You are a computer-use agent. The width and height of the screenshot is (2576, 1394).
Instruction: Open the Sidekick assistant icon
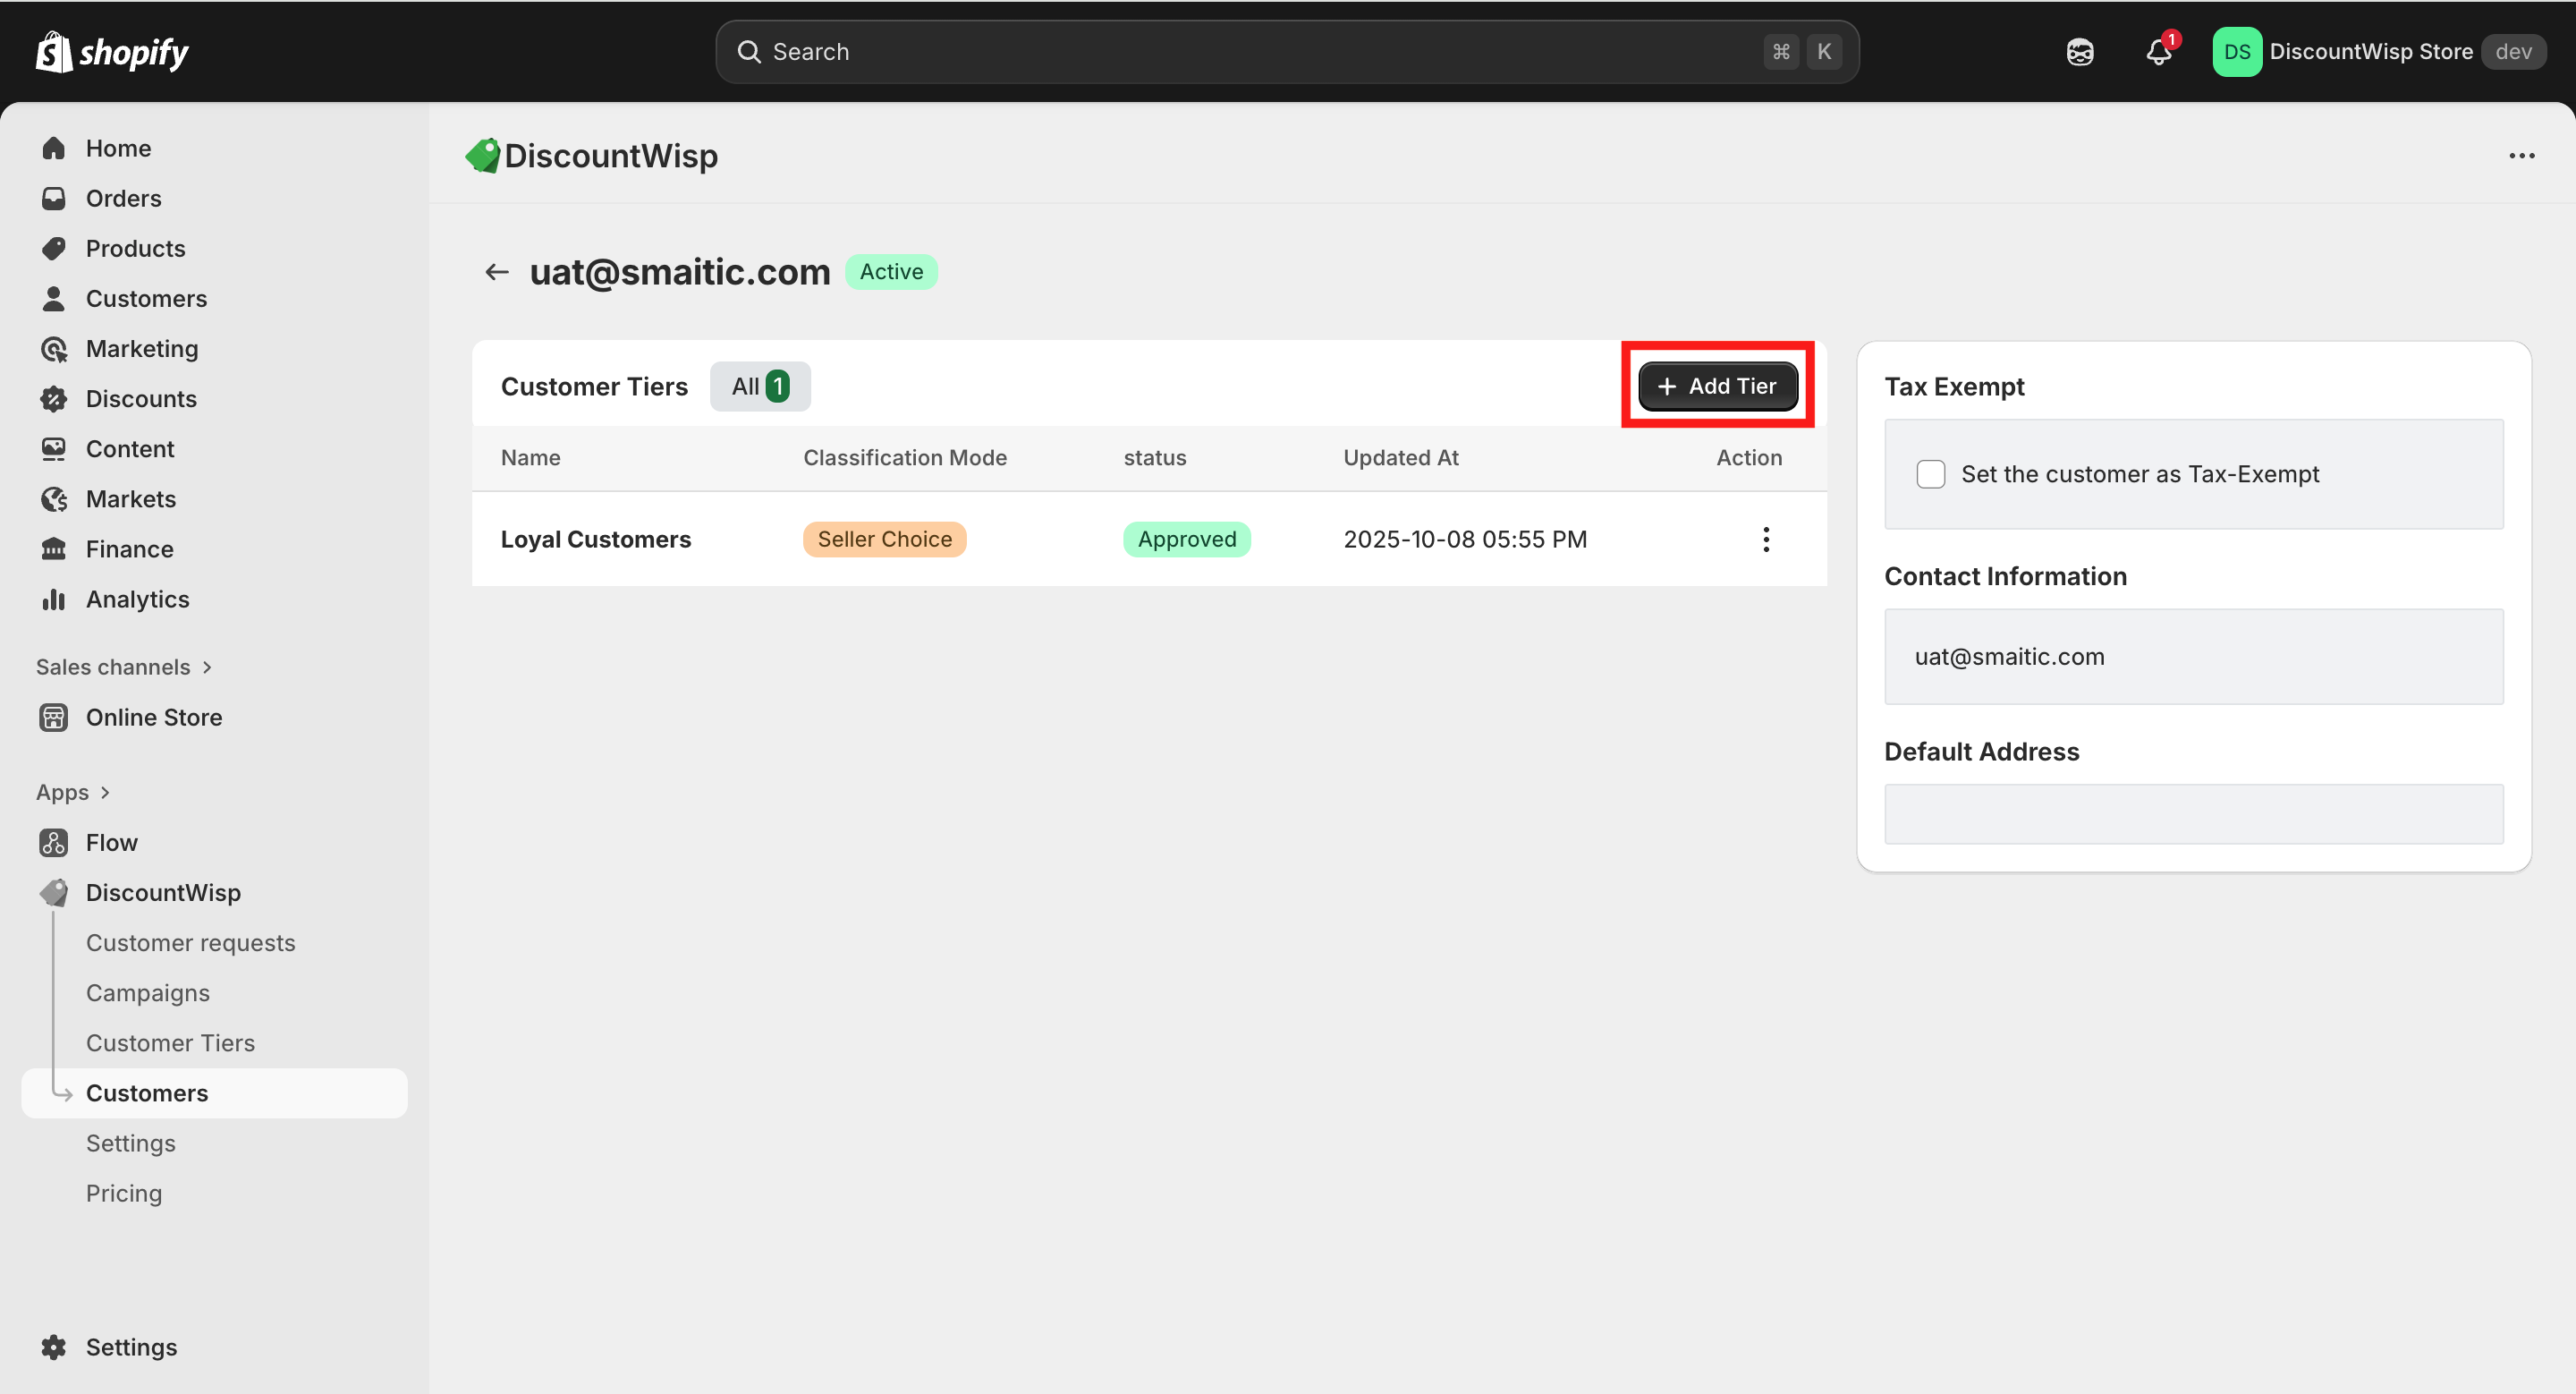click(x=2079, y=52)
